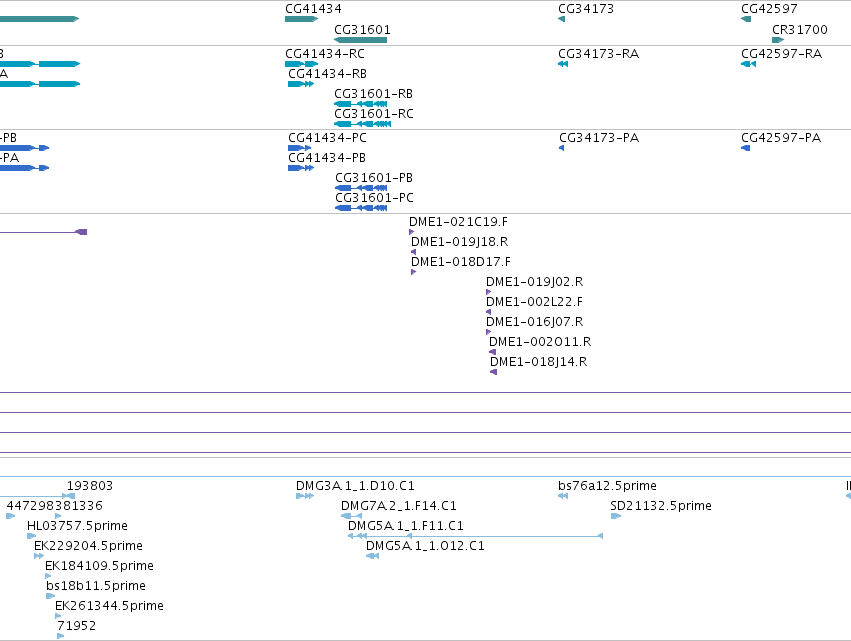Click the DME1-002O11.R label
851x641 pixels.
[x=539, y=342]
